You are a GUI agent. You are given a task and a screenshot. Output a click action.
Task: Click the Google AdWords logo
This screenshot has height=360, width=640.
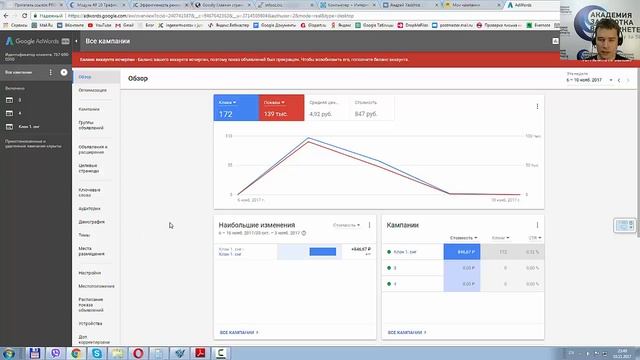pyautogui.click(x=37, y=41)
